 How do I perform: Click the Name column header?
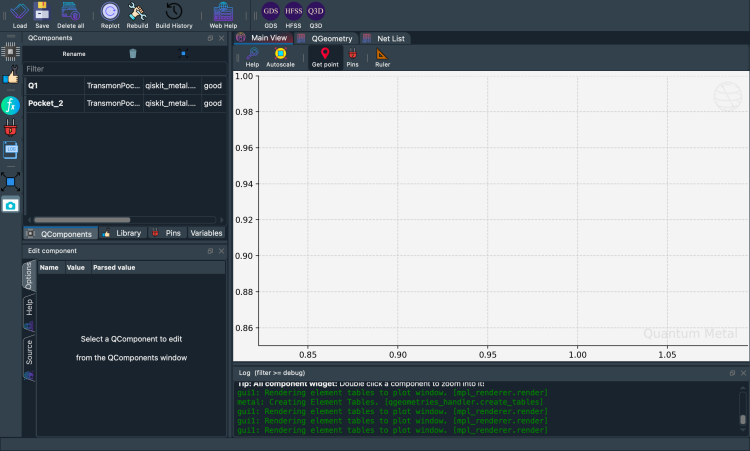49,267
